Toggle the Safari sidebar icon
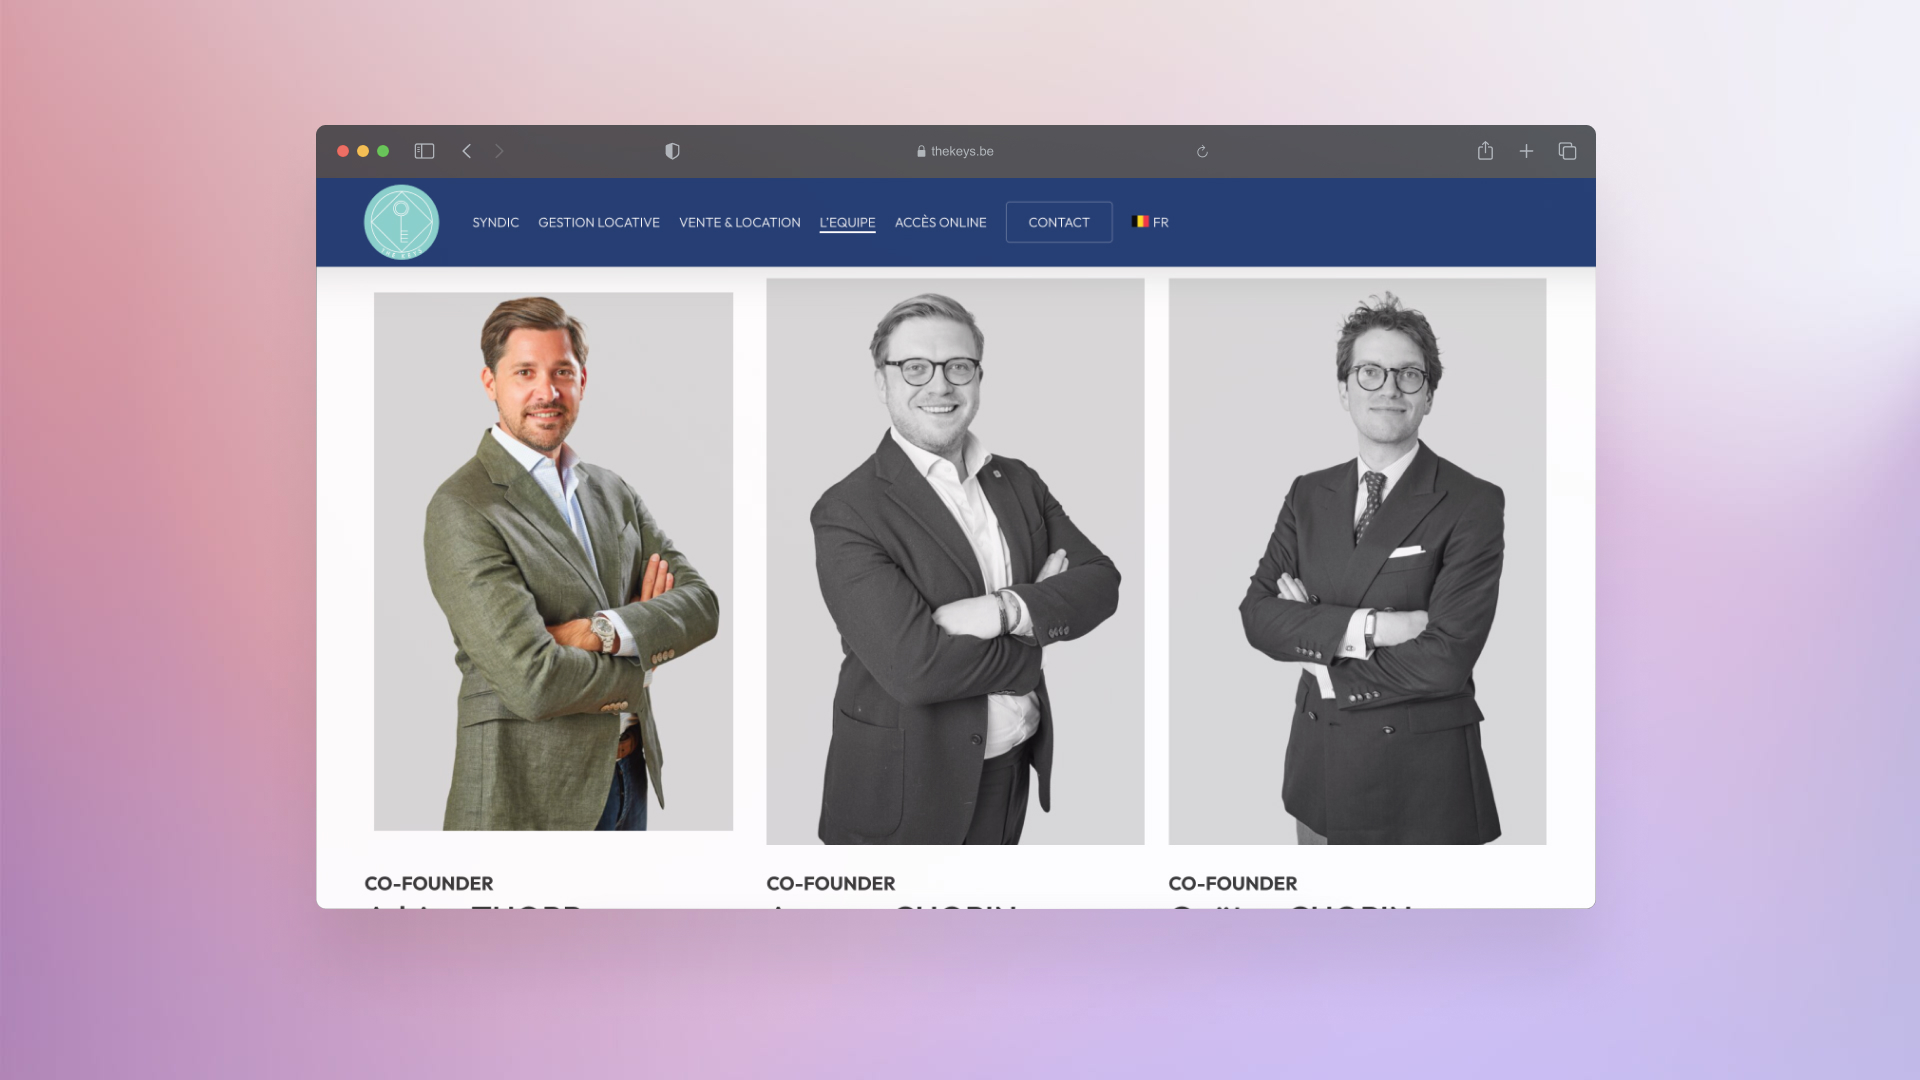This screenshot has width=1920, height=1080. click(x=424, y=151)
